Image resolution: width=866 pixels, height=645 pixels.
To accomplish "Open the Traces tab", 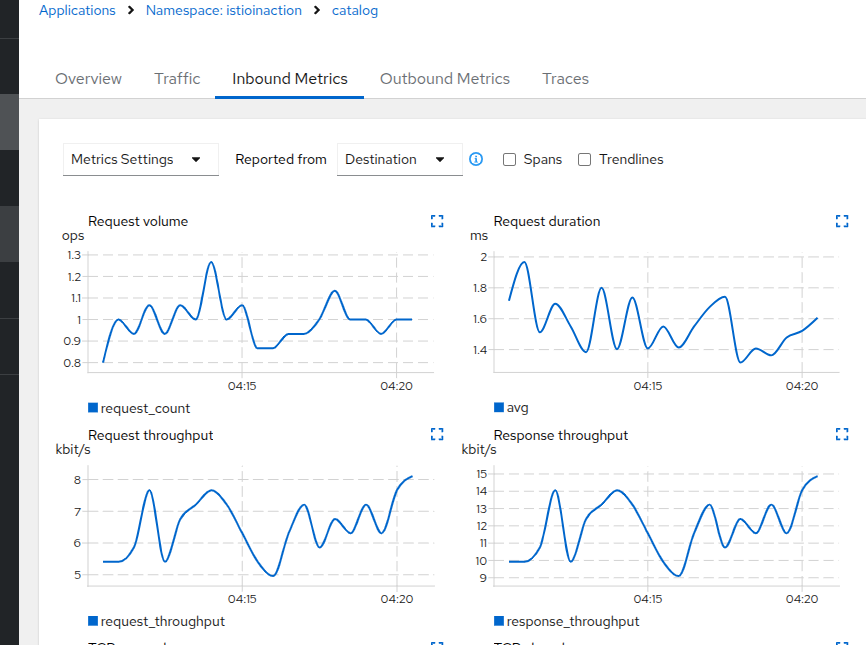I will tap(566, 79).
